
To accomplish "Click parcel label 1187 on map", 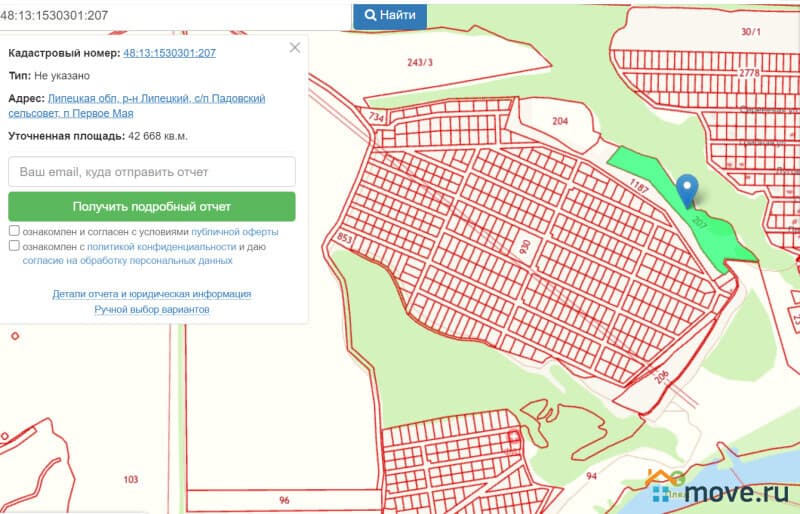I will [638, 186].
